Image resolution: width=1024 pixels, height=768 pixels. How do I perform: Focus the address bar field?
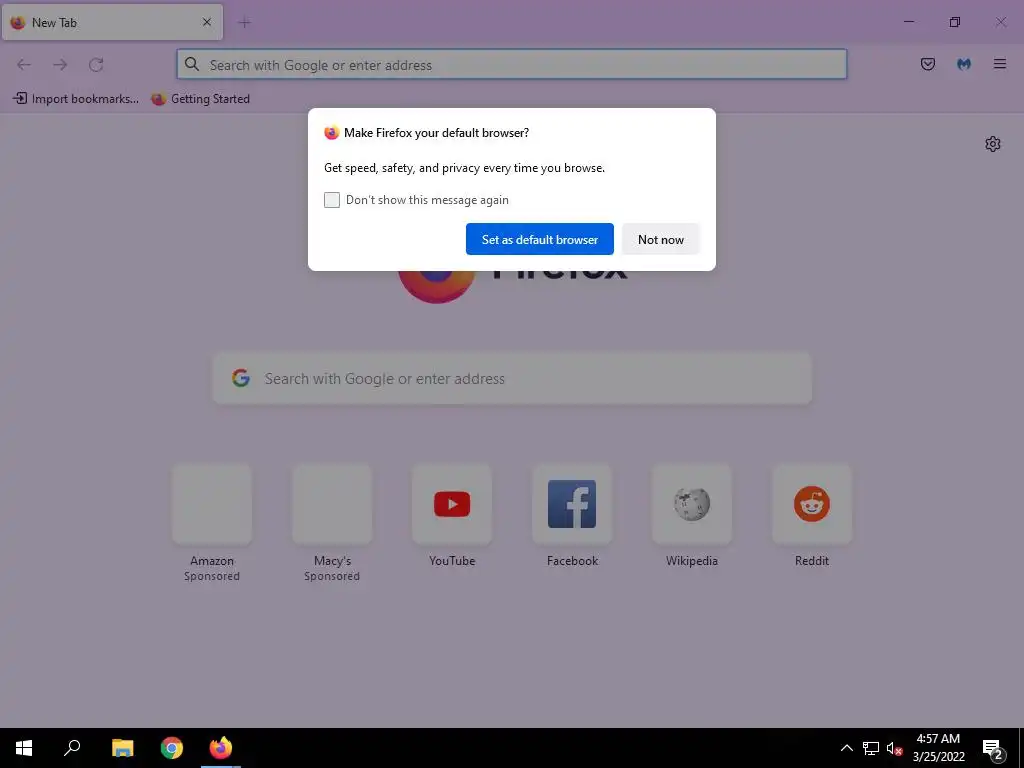coord(512,64)
